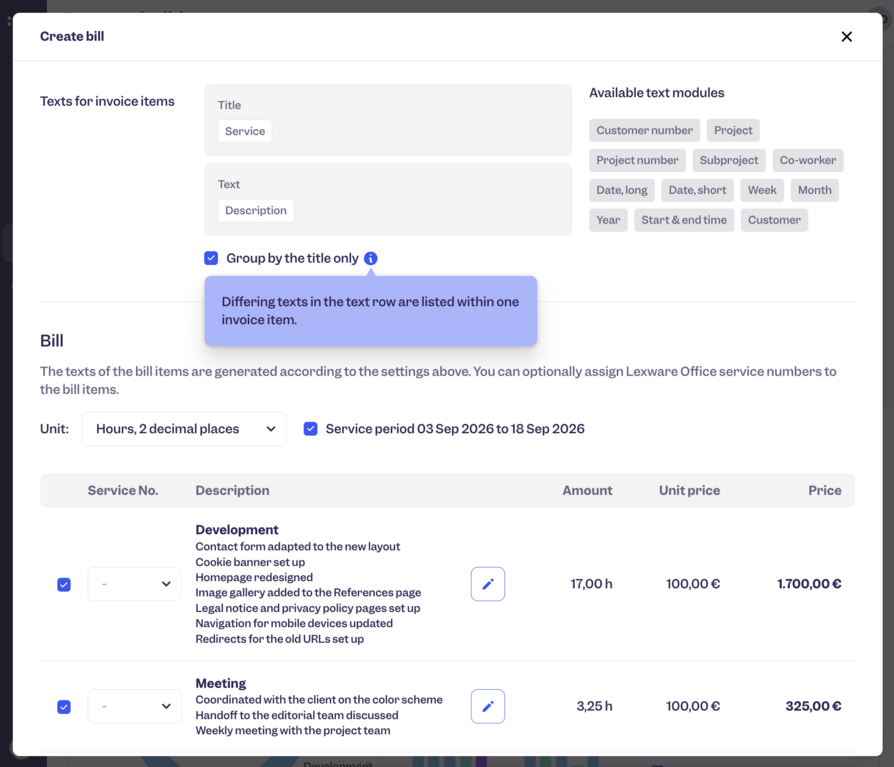Click the 17,00 h amount
Viewport: 894px width, 767px height.
pyautogui.click(x=591, y=584)
